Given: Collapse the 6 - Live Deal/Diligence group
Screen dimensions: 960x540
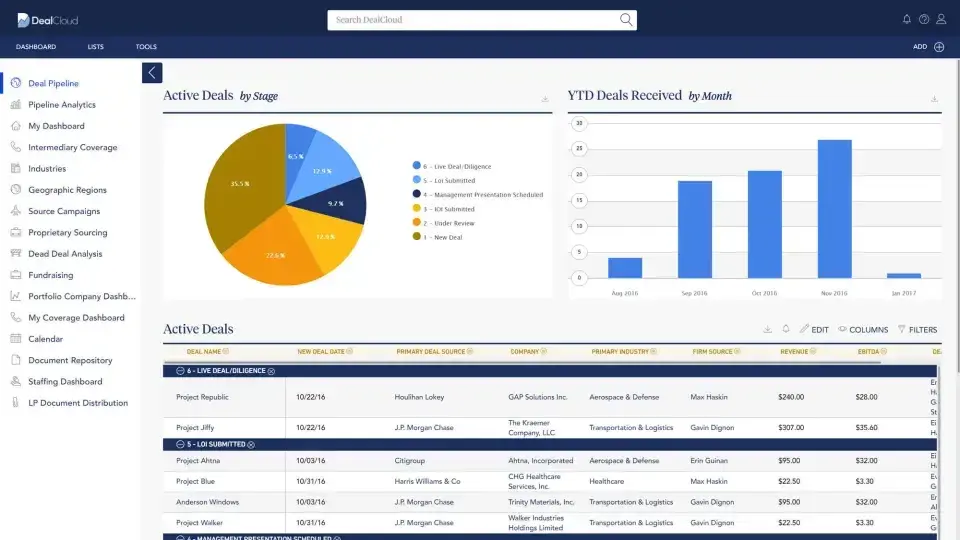Looking at the screenshot, I should tap(180, 371).
